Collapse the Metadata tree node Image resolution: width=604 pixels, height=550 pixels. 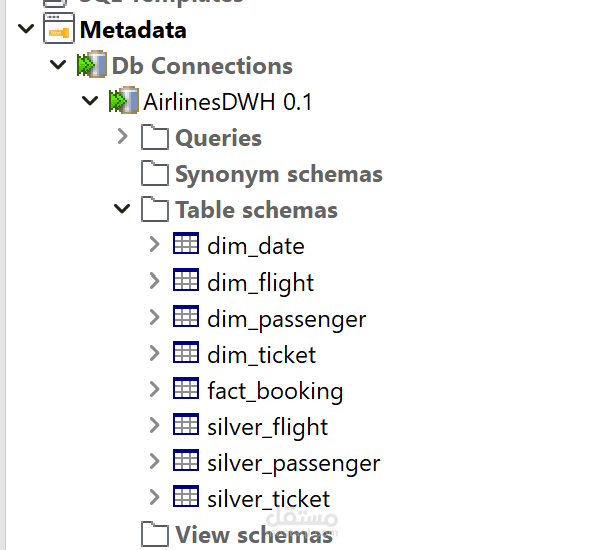coord(24,30)
